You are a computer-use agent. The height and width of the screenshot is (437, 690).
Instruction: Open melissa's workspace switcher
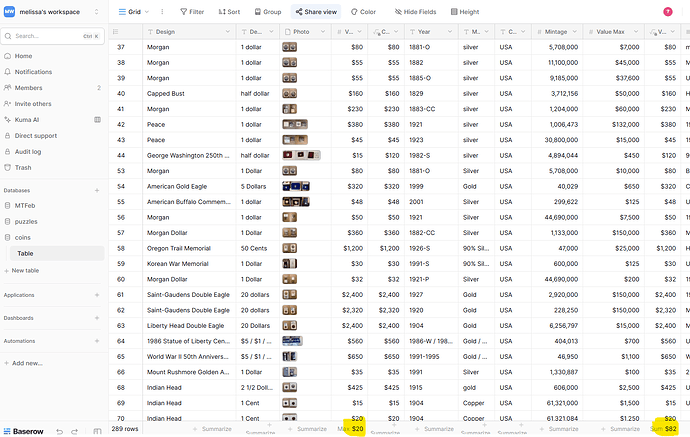click(52, 12)
